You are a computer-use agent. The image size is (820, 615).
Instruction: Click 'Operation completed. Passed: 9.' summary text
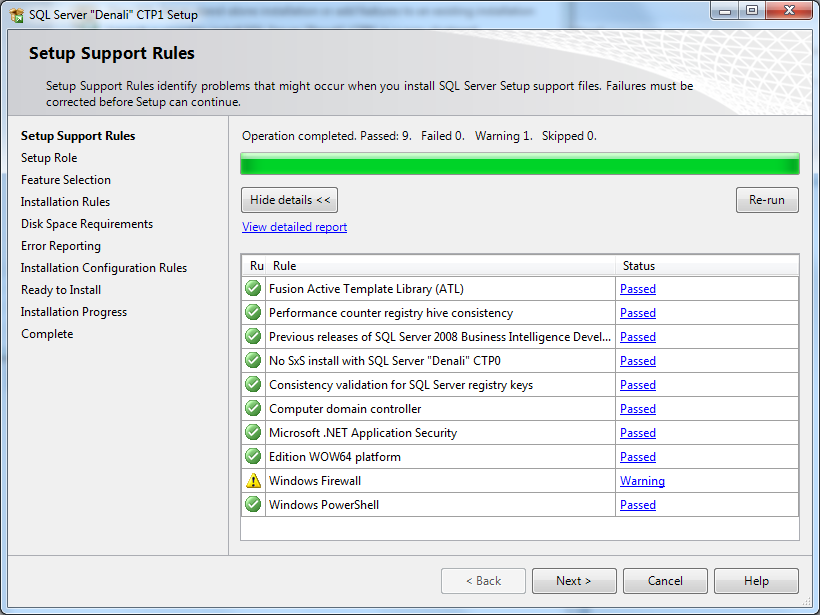tap(327, 136)
